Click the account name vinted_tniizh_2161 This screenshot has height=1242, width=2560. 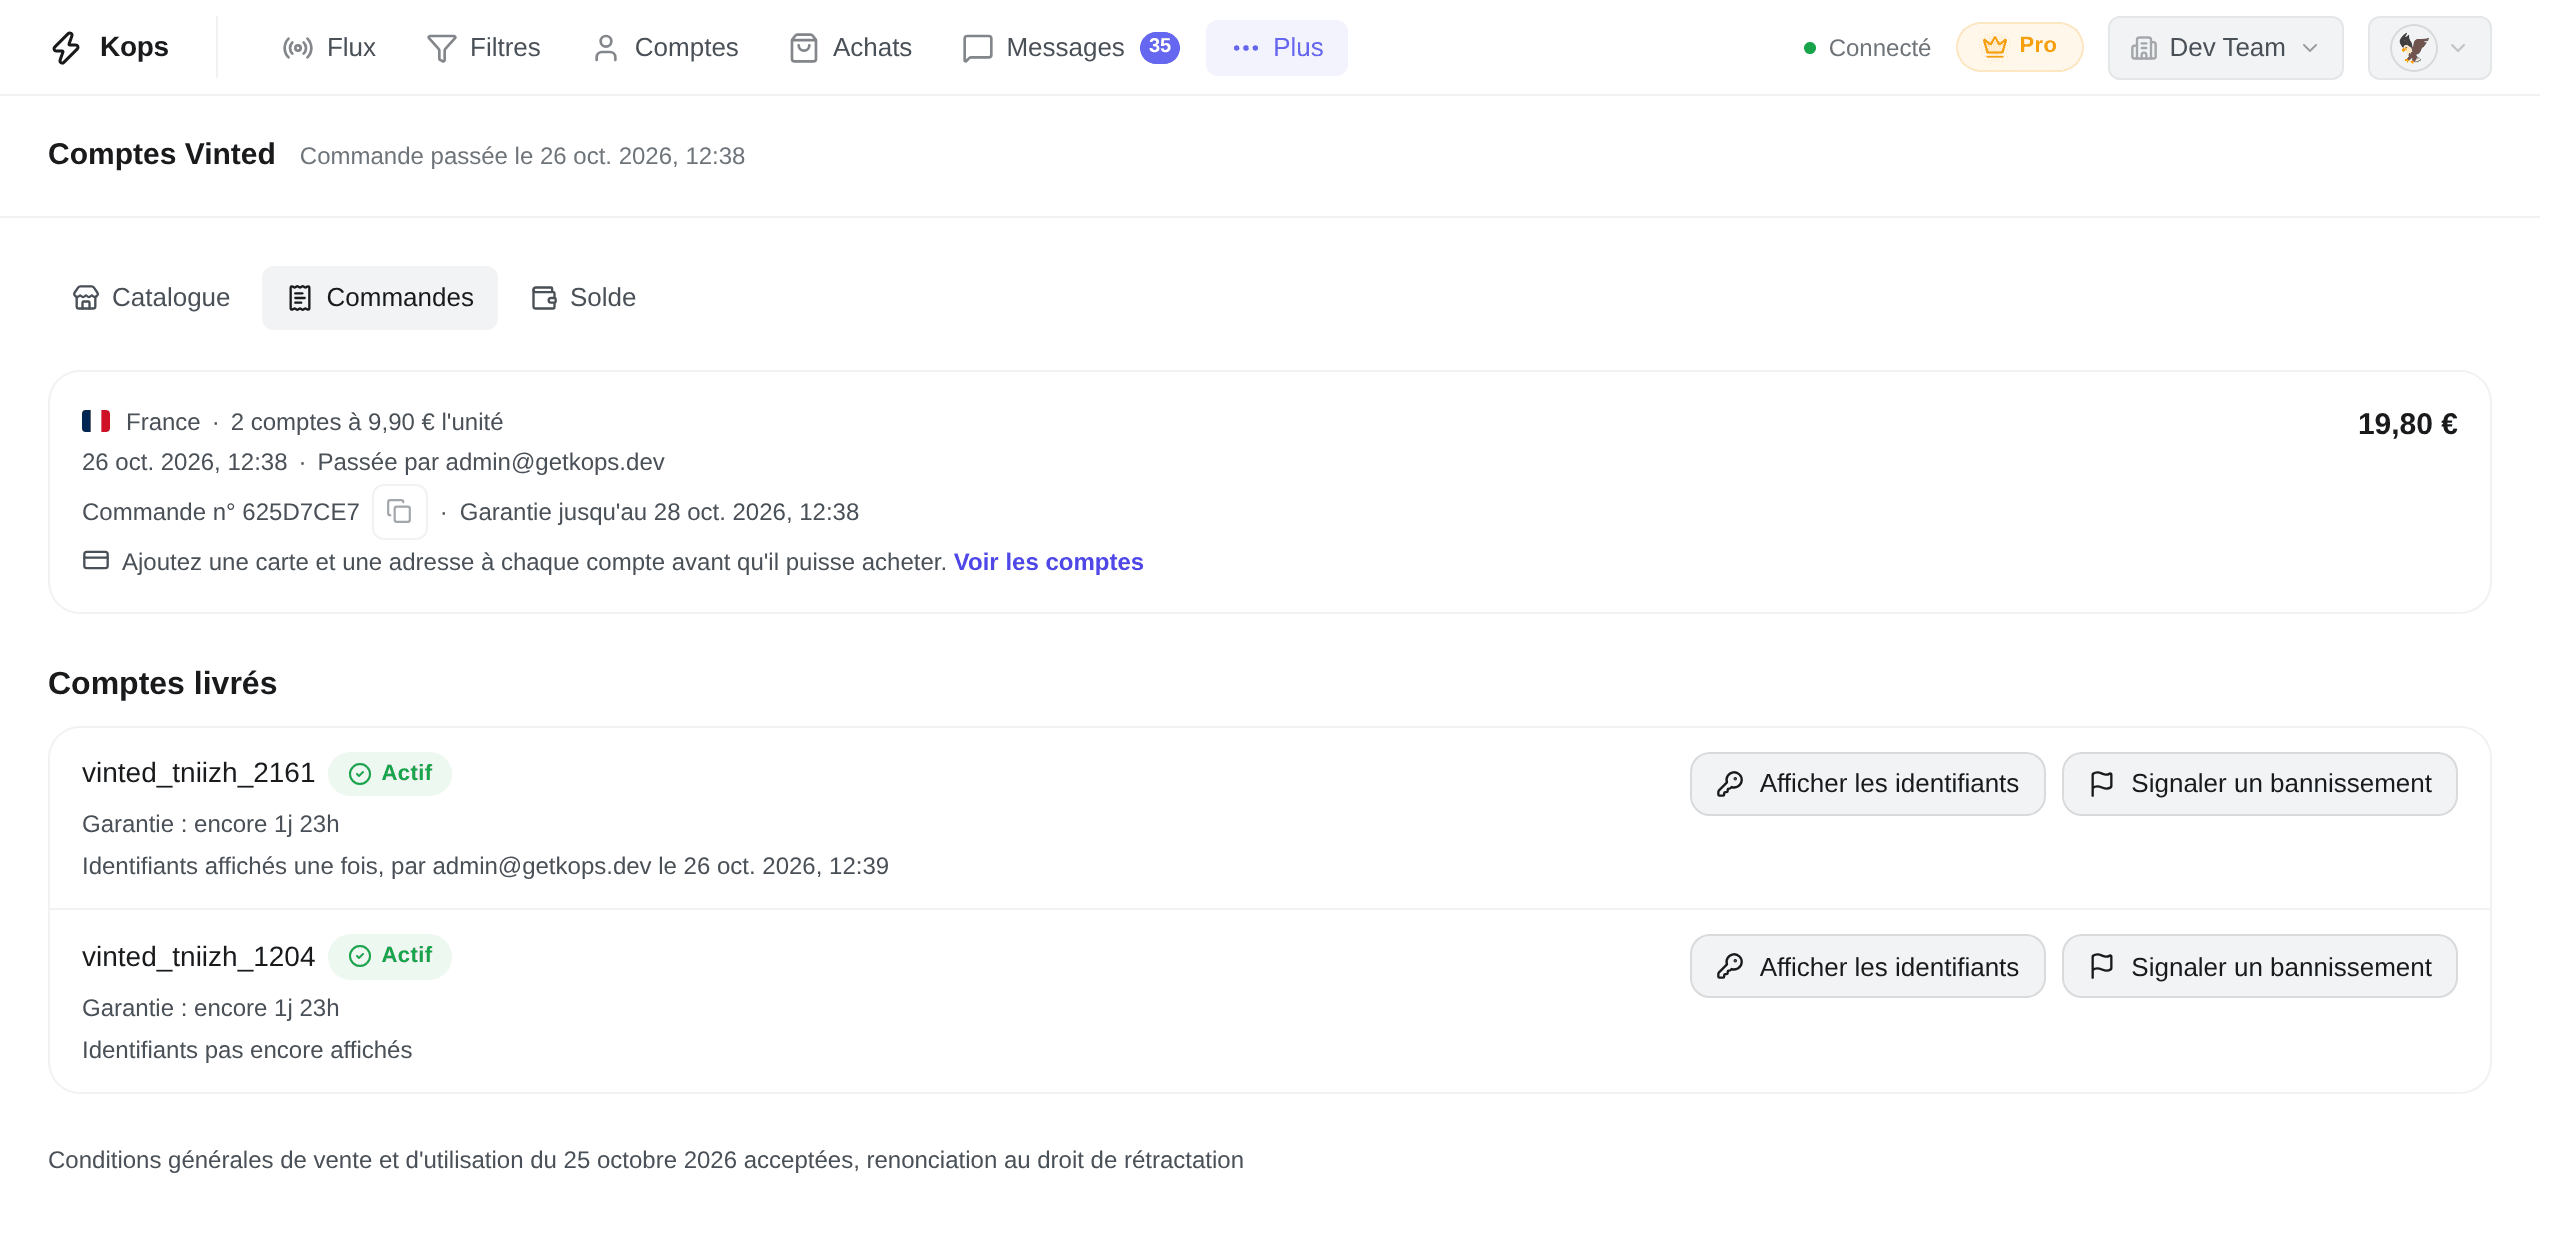point(198,772)
